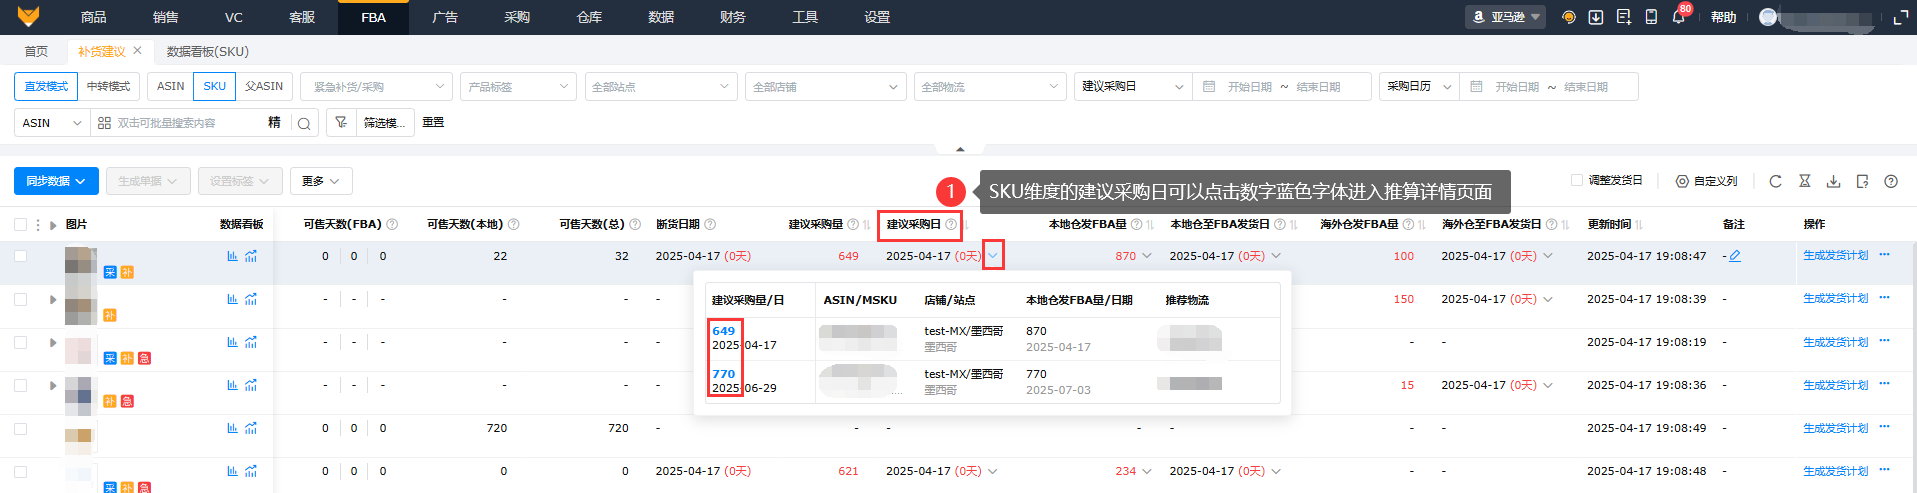Click help icon next to 可售天数(FBA) header
This screenshot has width=1917, height=493.
(392, 224)
